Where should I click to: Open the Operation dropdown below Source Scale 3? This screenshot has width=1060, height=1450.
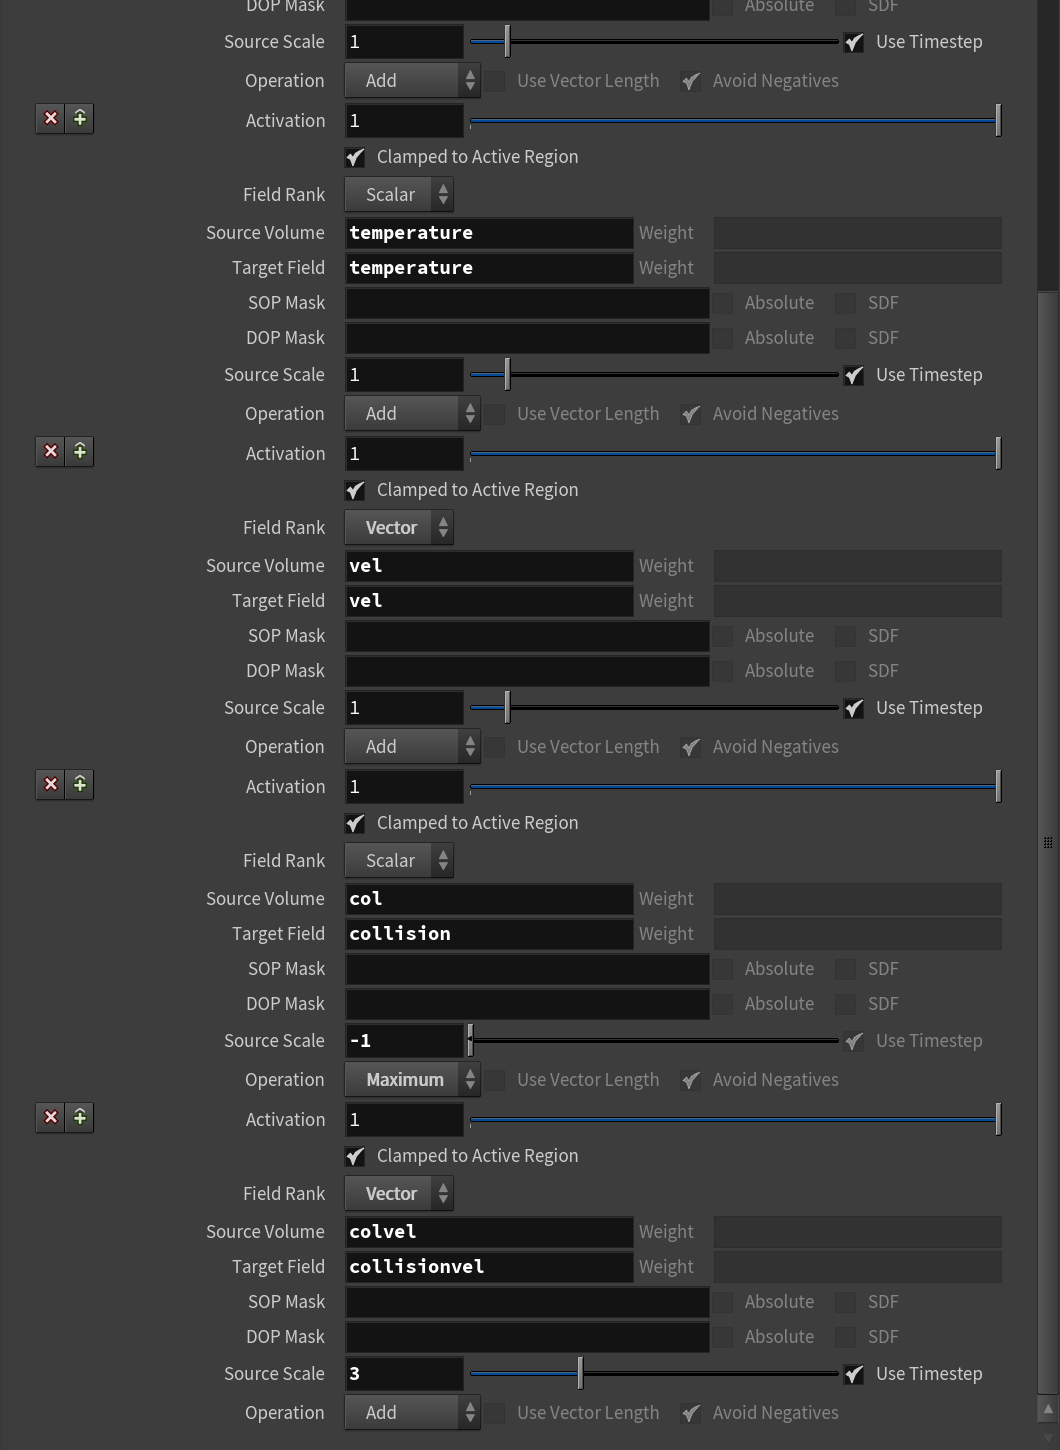(412, 1413)
